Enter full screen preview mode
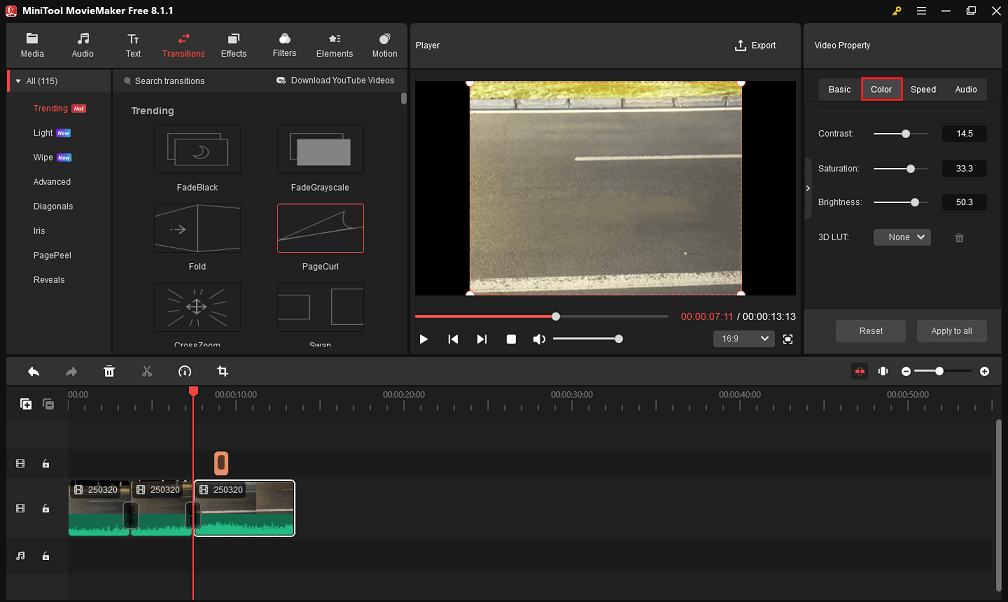Image resolution: width=1008 pixels, height=602 pixels. (788, 339)
